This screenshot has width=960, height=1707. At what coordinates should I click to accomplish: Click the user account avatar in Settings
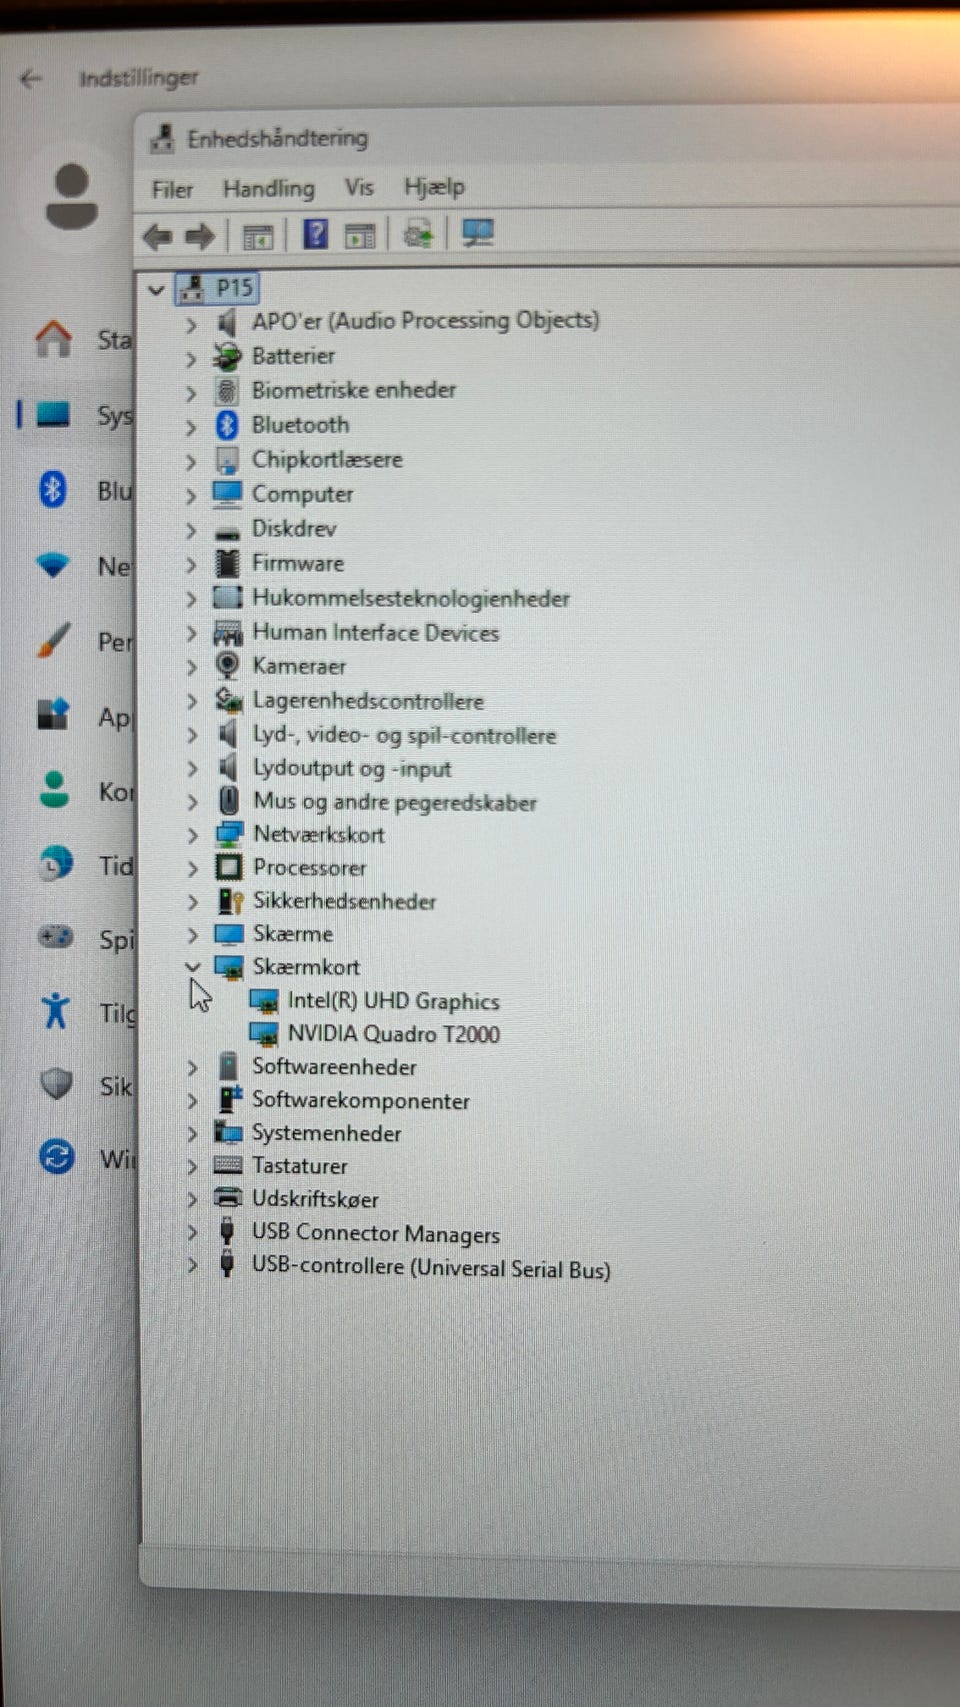tap(72, 198)
